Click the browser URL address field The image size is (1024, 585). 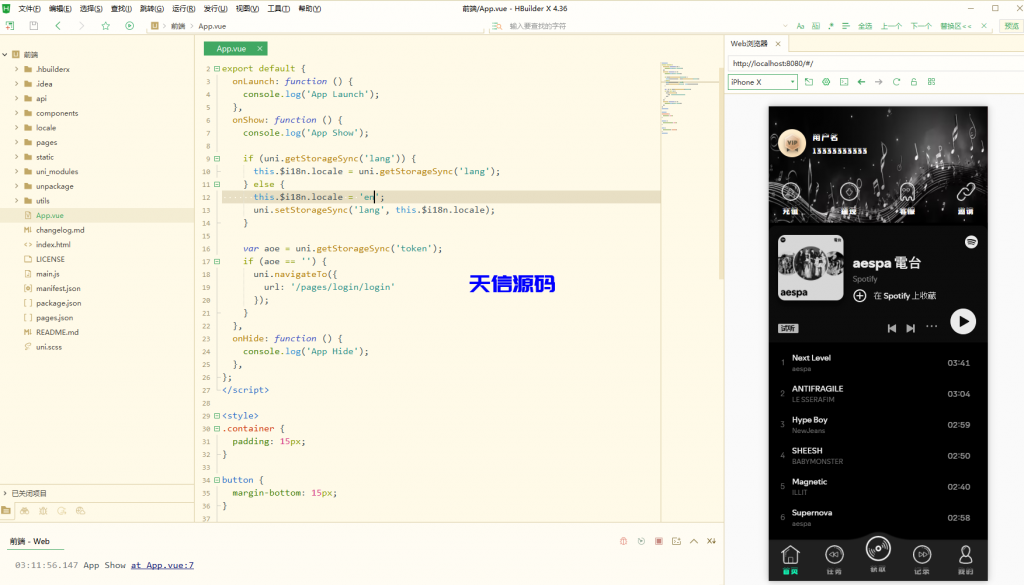870,63
